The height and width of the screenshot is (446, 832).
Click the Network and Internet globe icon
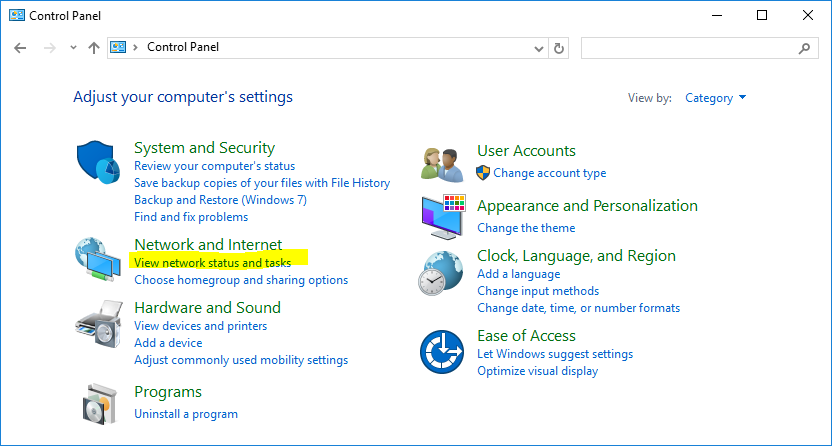pyautogui.click(x=98, y=259)
